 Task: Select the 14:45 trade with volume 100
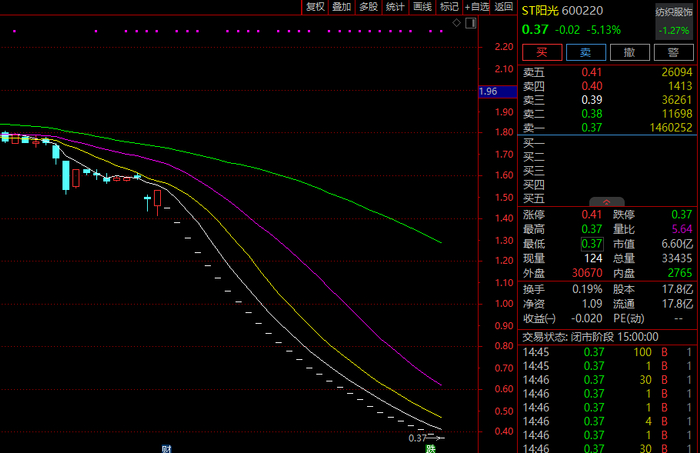(608, 352)
